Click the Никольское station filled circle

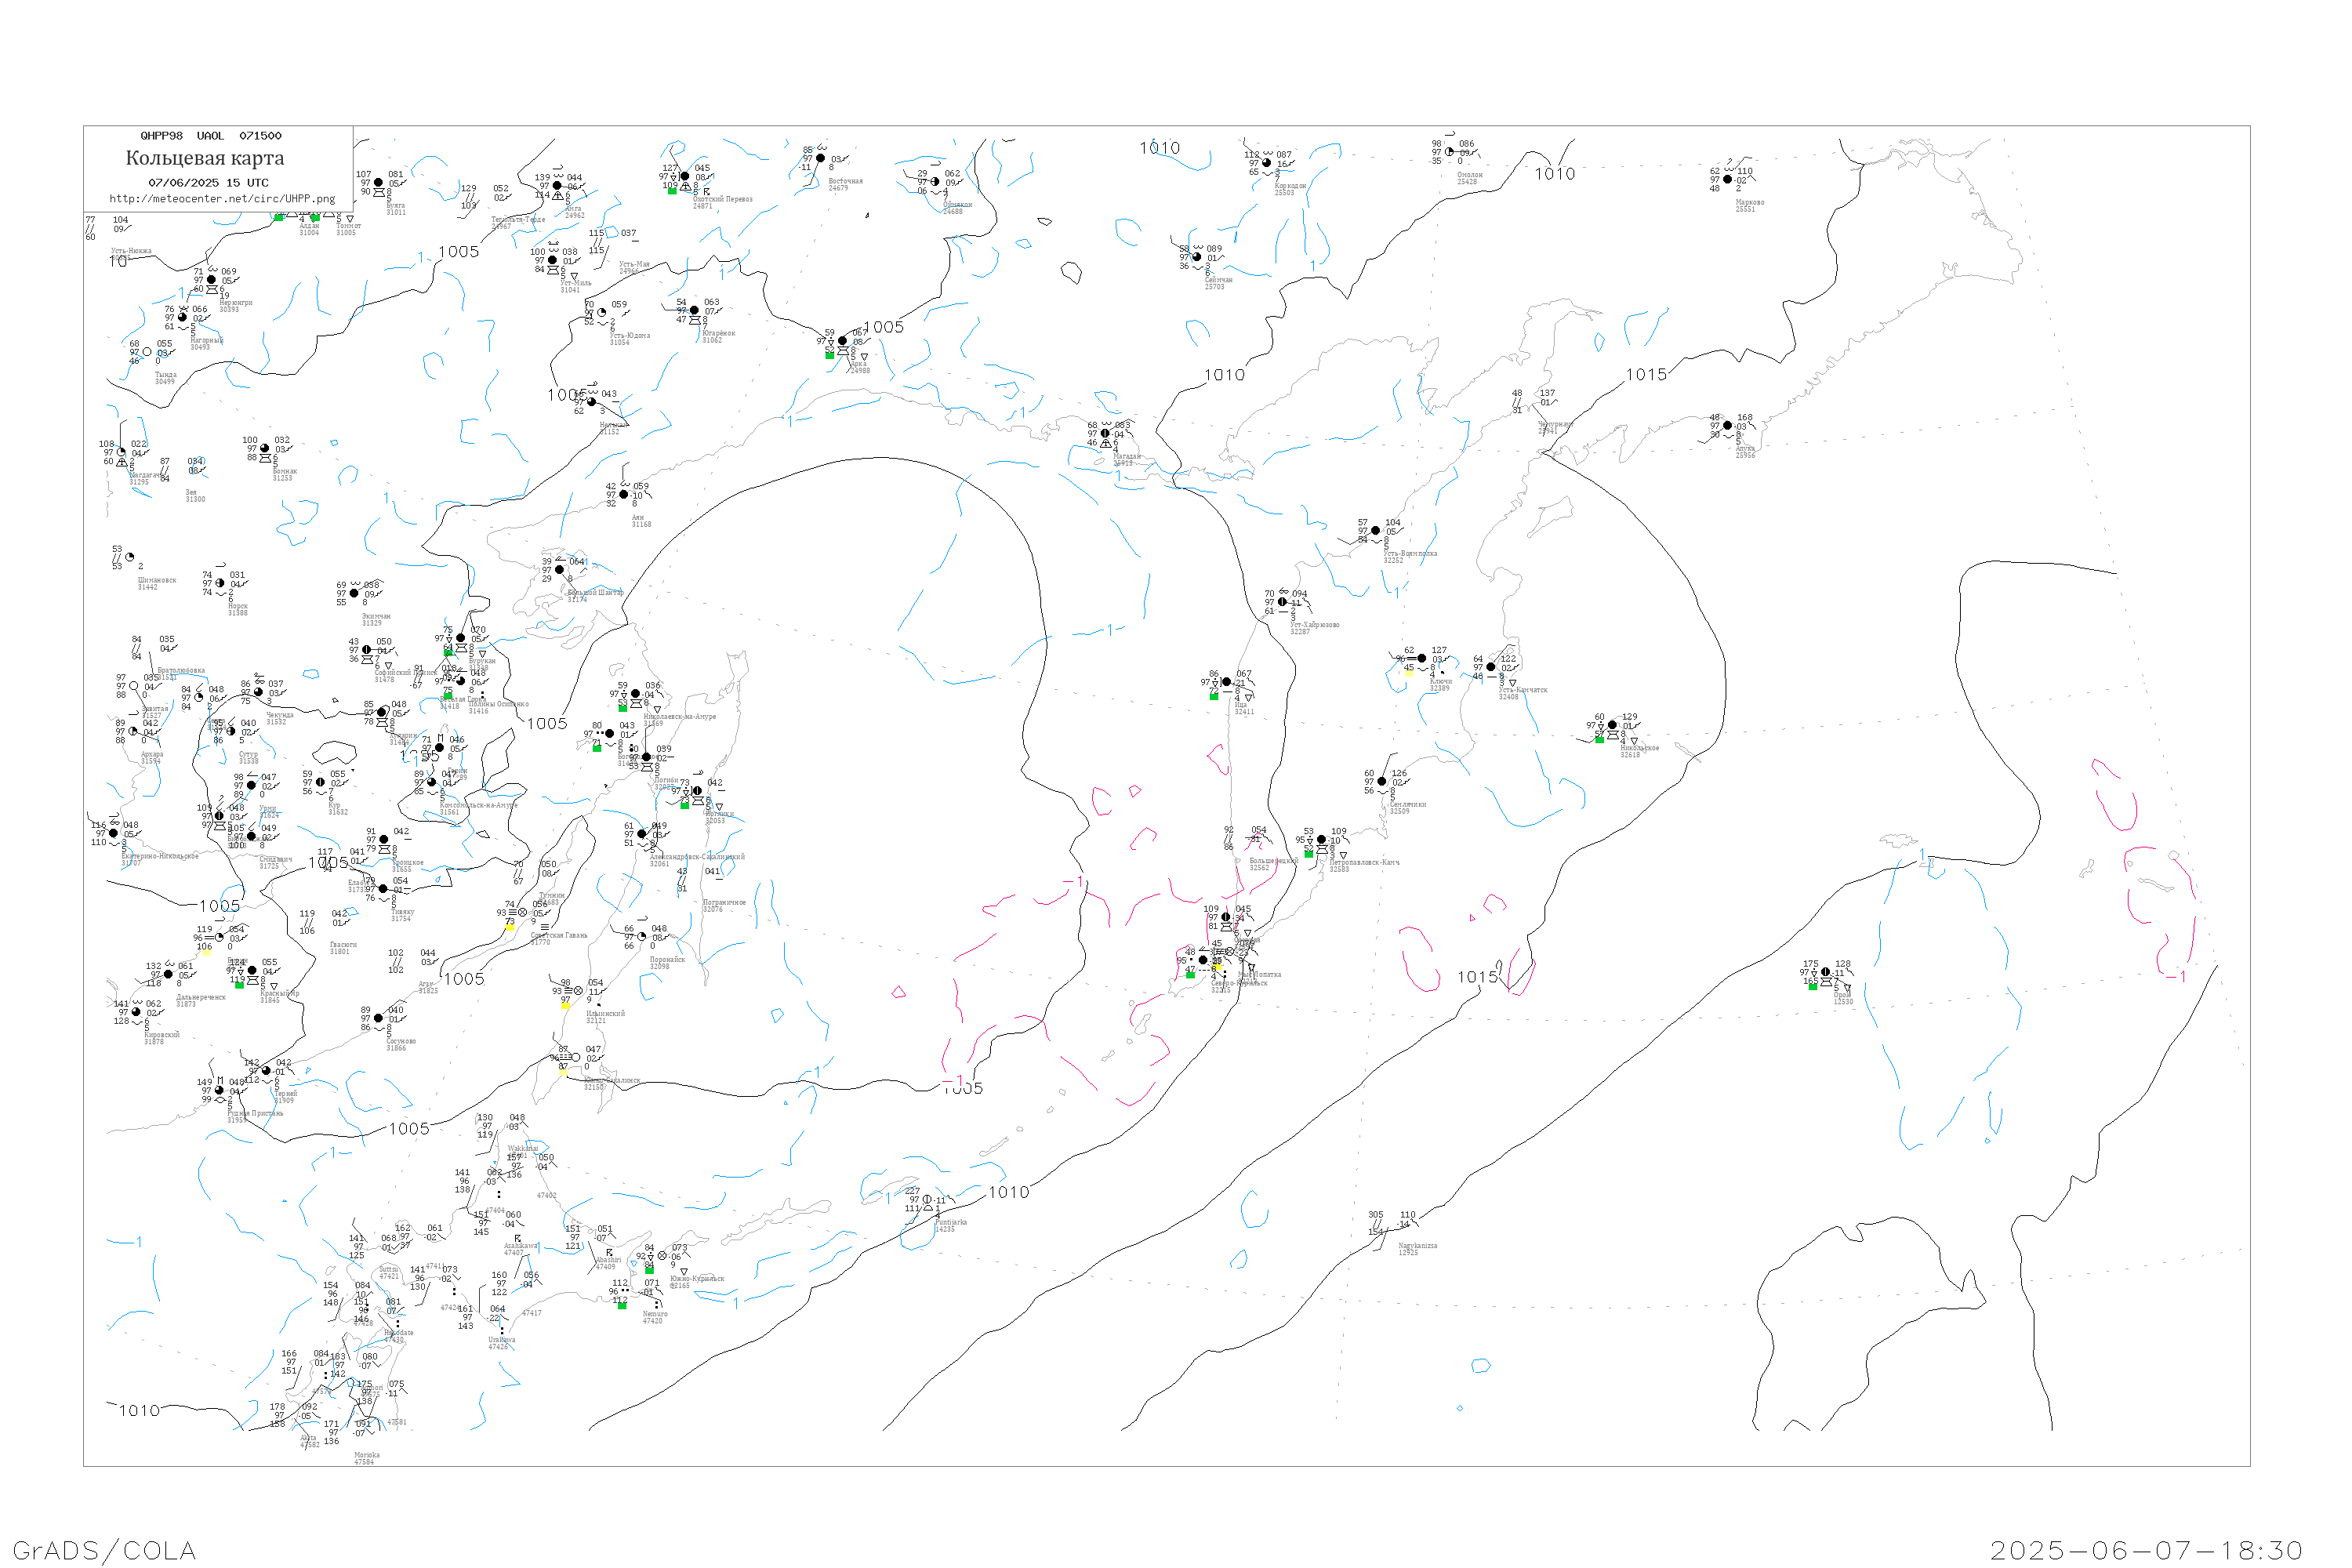coord(1612,725)
